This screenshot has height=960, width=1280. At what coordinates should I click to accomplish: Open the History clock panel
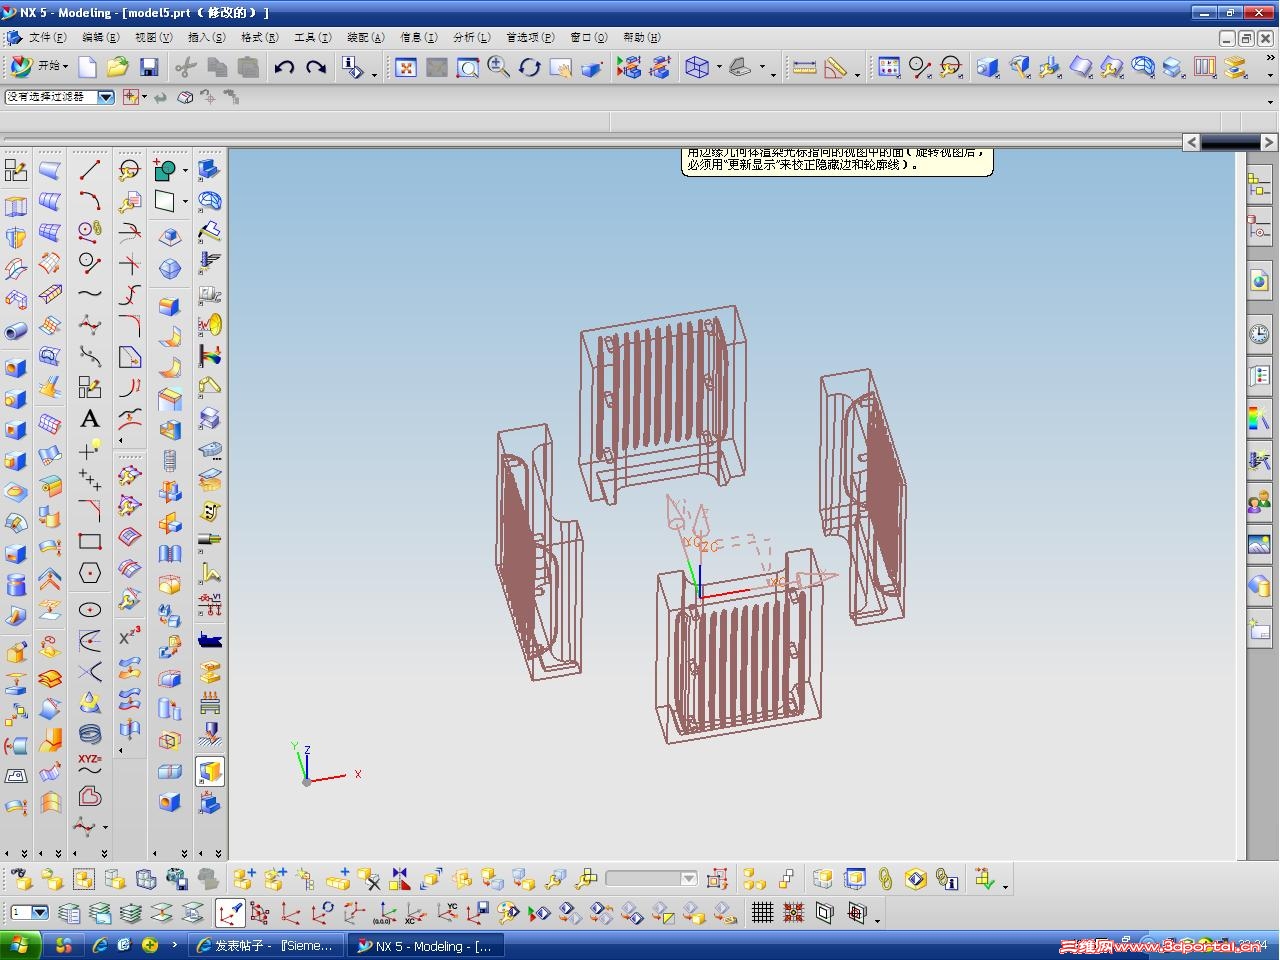click(1259, 333)
